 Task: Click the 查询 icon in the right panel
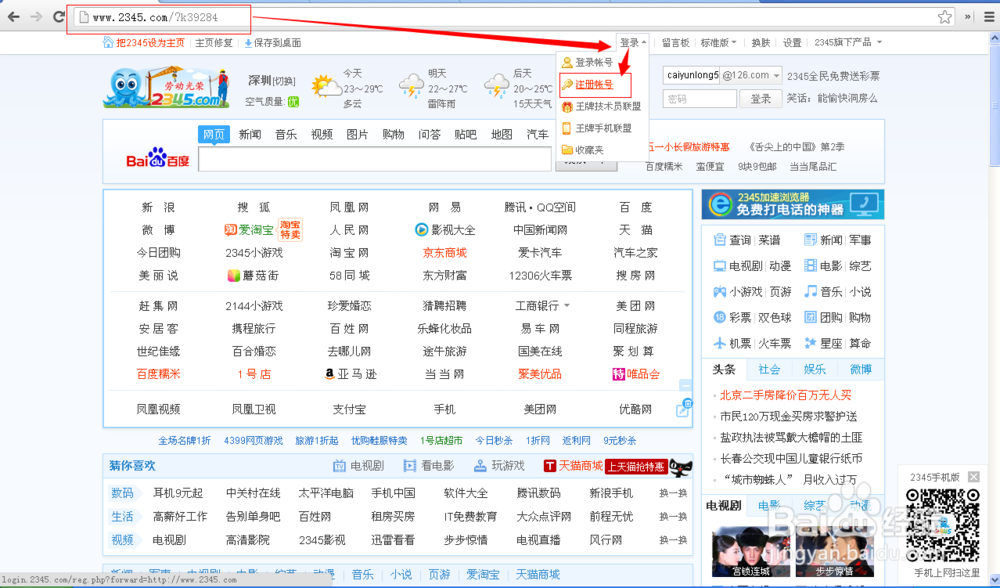click(719, 240)
